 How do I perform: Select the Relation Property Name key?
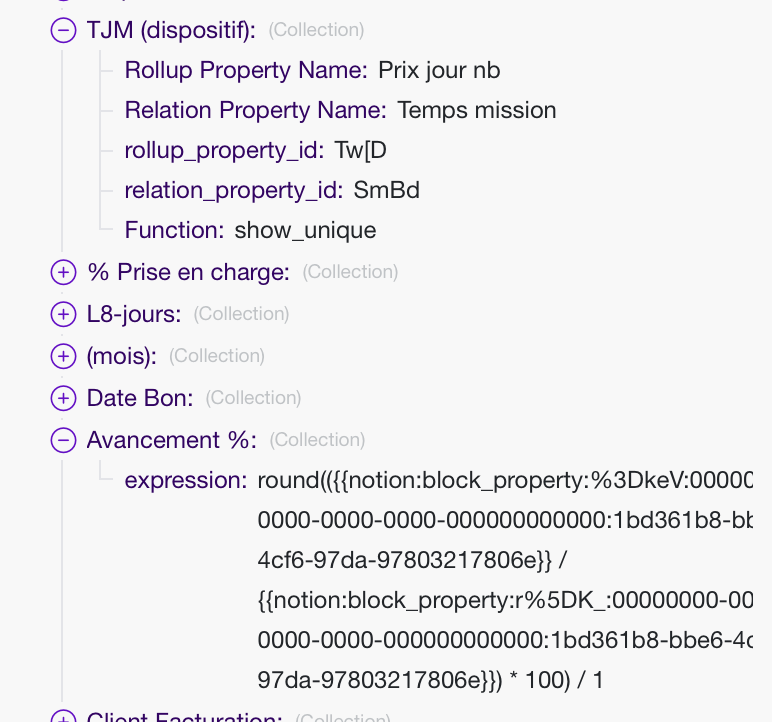click(x=255, y=110)
